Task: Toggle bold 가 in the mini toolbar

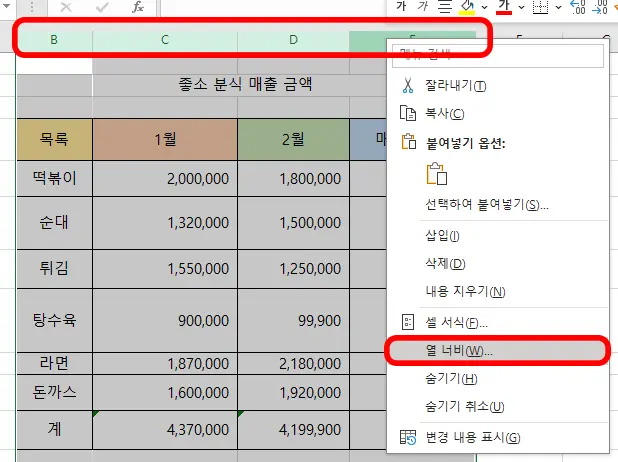Action: pos(401,6)
